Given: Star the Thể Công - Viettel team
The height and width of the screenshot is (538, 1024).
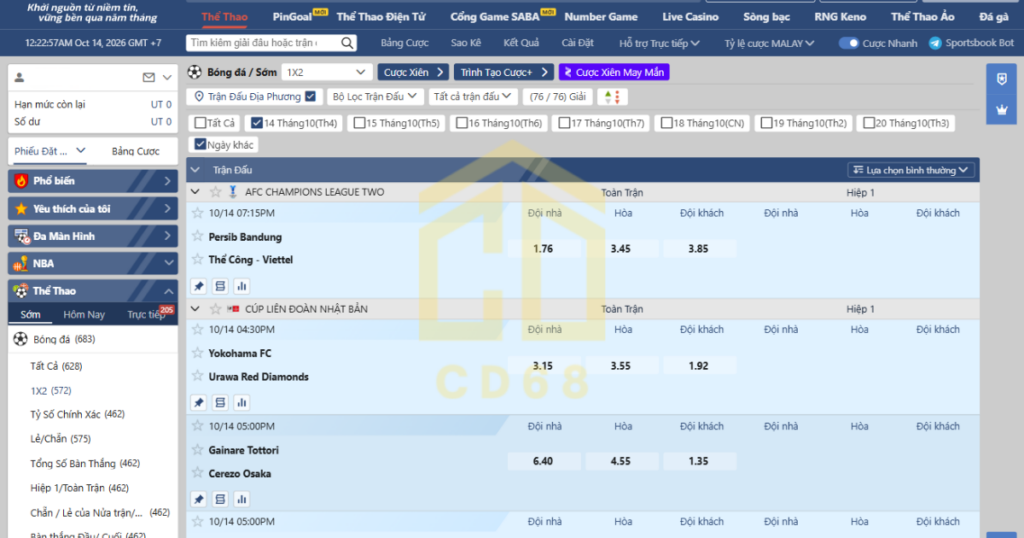Looking at the screenshot, I should point(198,259).
